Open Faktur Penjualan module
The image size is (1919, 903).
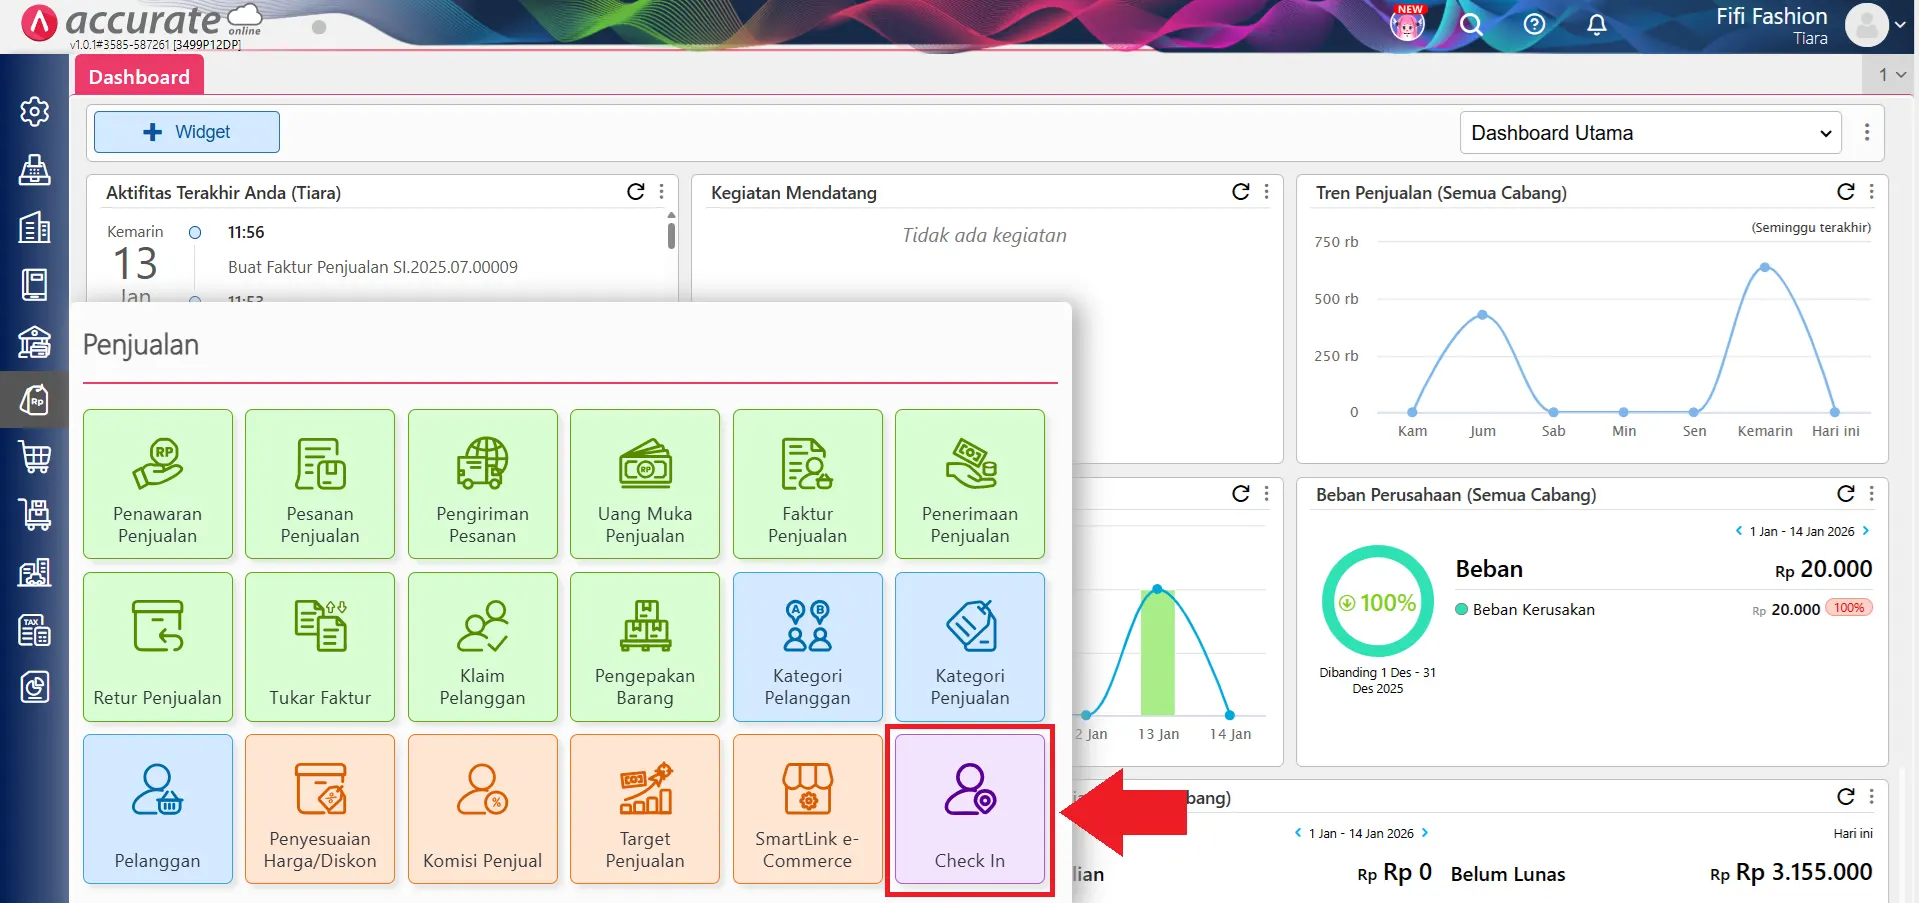807,484
